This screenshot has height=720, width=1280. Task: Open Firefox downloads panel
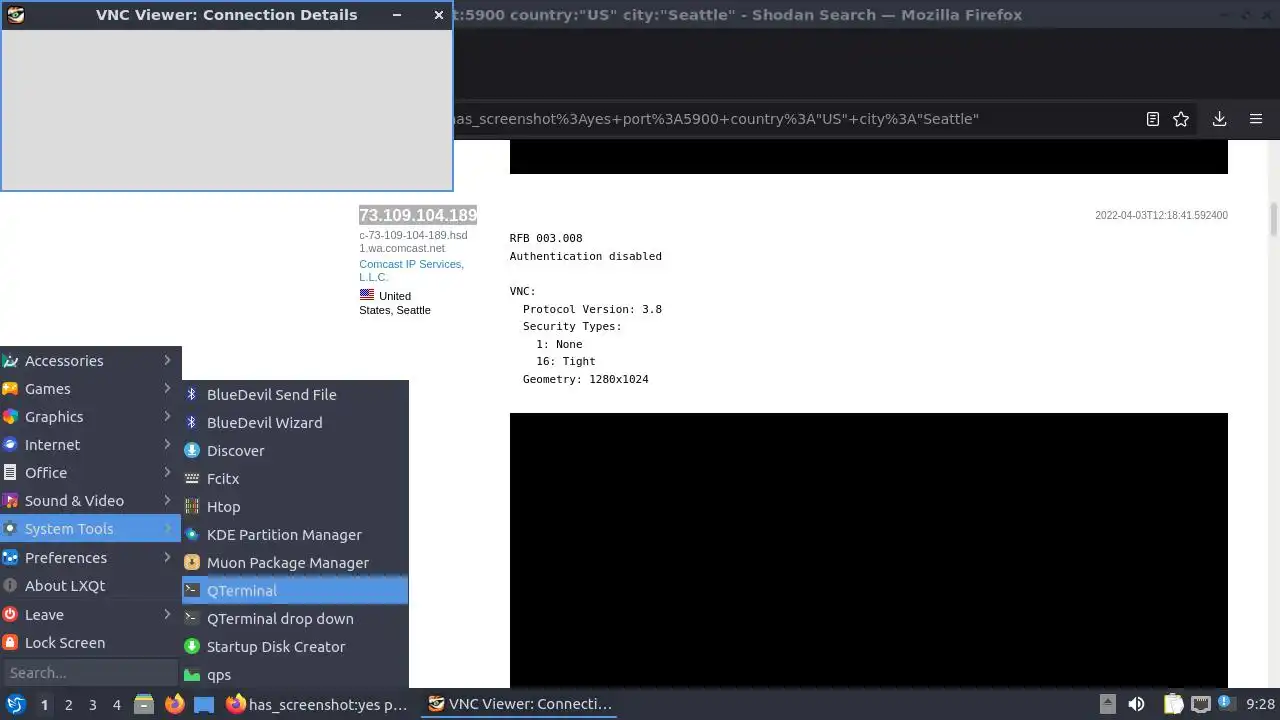(x=1219, y=119)
